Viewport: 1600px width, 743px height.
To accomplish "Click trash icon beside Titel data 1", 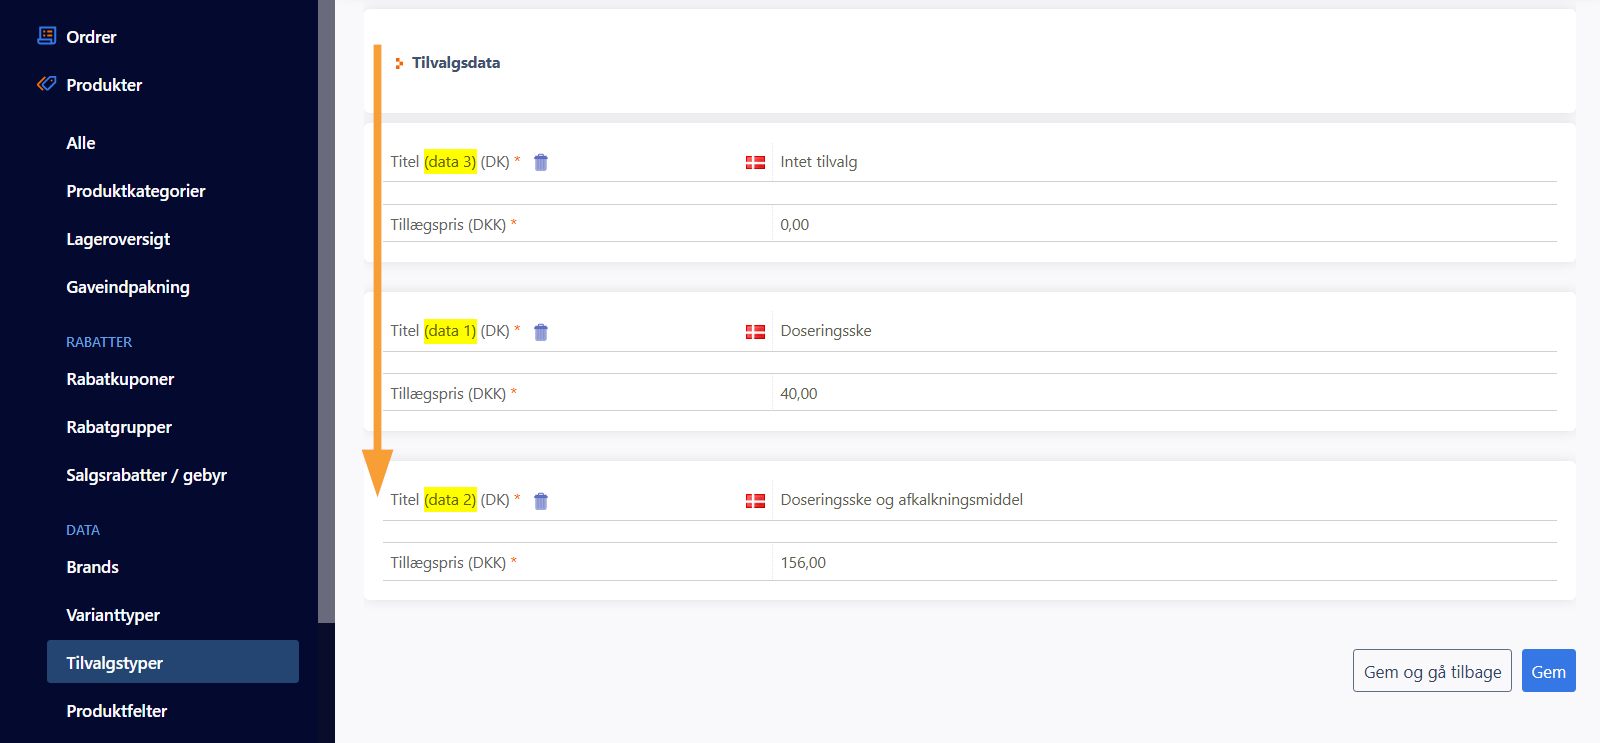I will pyautogui.click(x=541, y=332).
